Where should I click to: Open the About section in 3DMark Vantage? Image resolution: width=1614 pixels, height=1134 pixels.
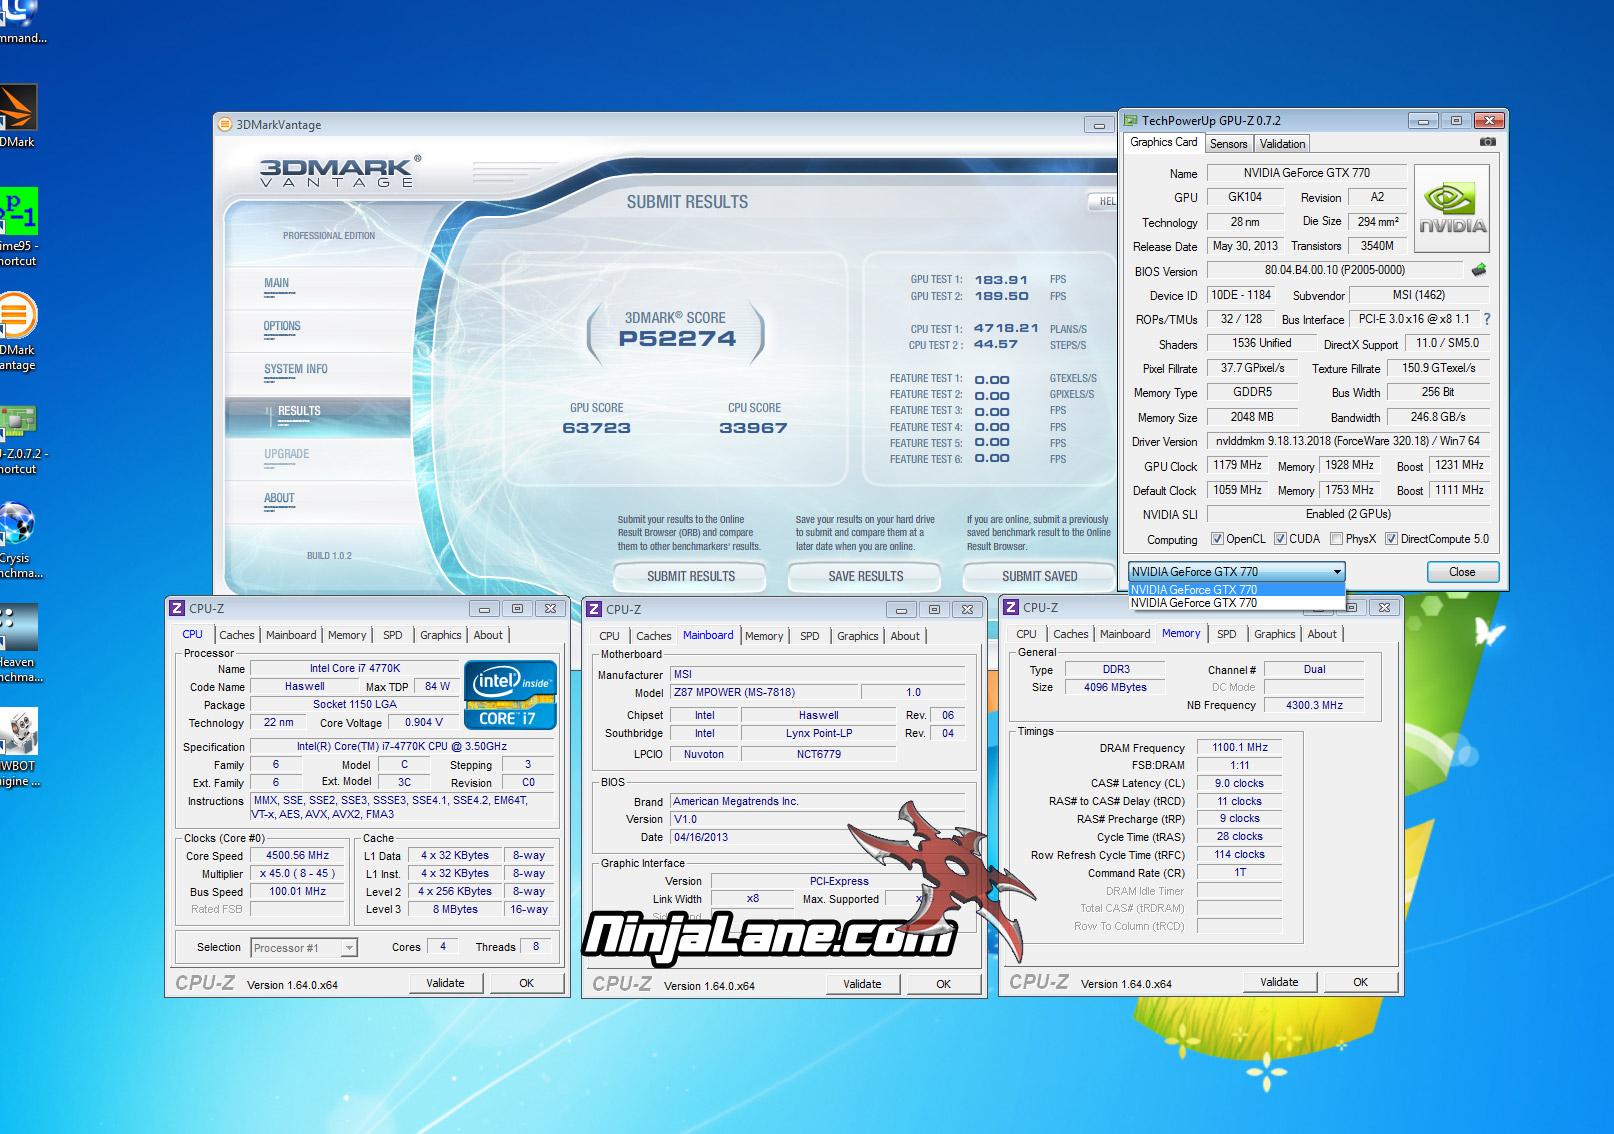click(279, 499)
